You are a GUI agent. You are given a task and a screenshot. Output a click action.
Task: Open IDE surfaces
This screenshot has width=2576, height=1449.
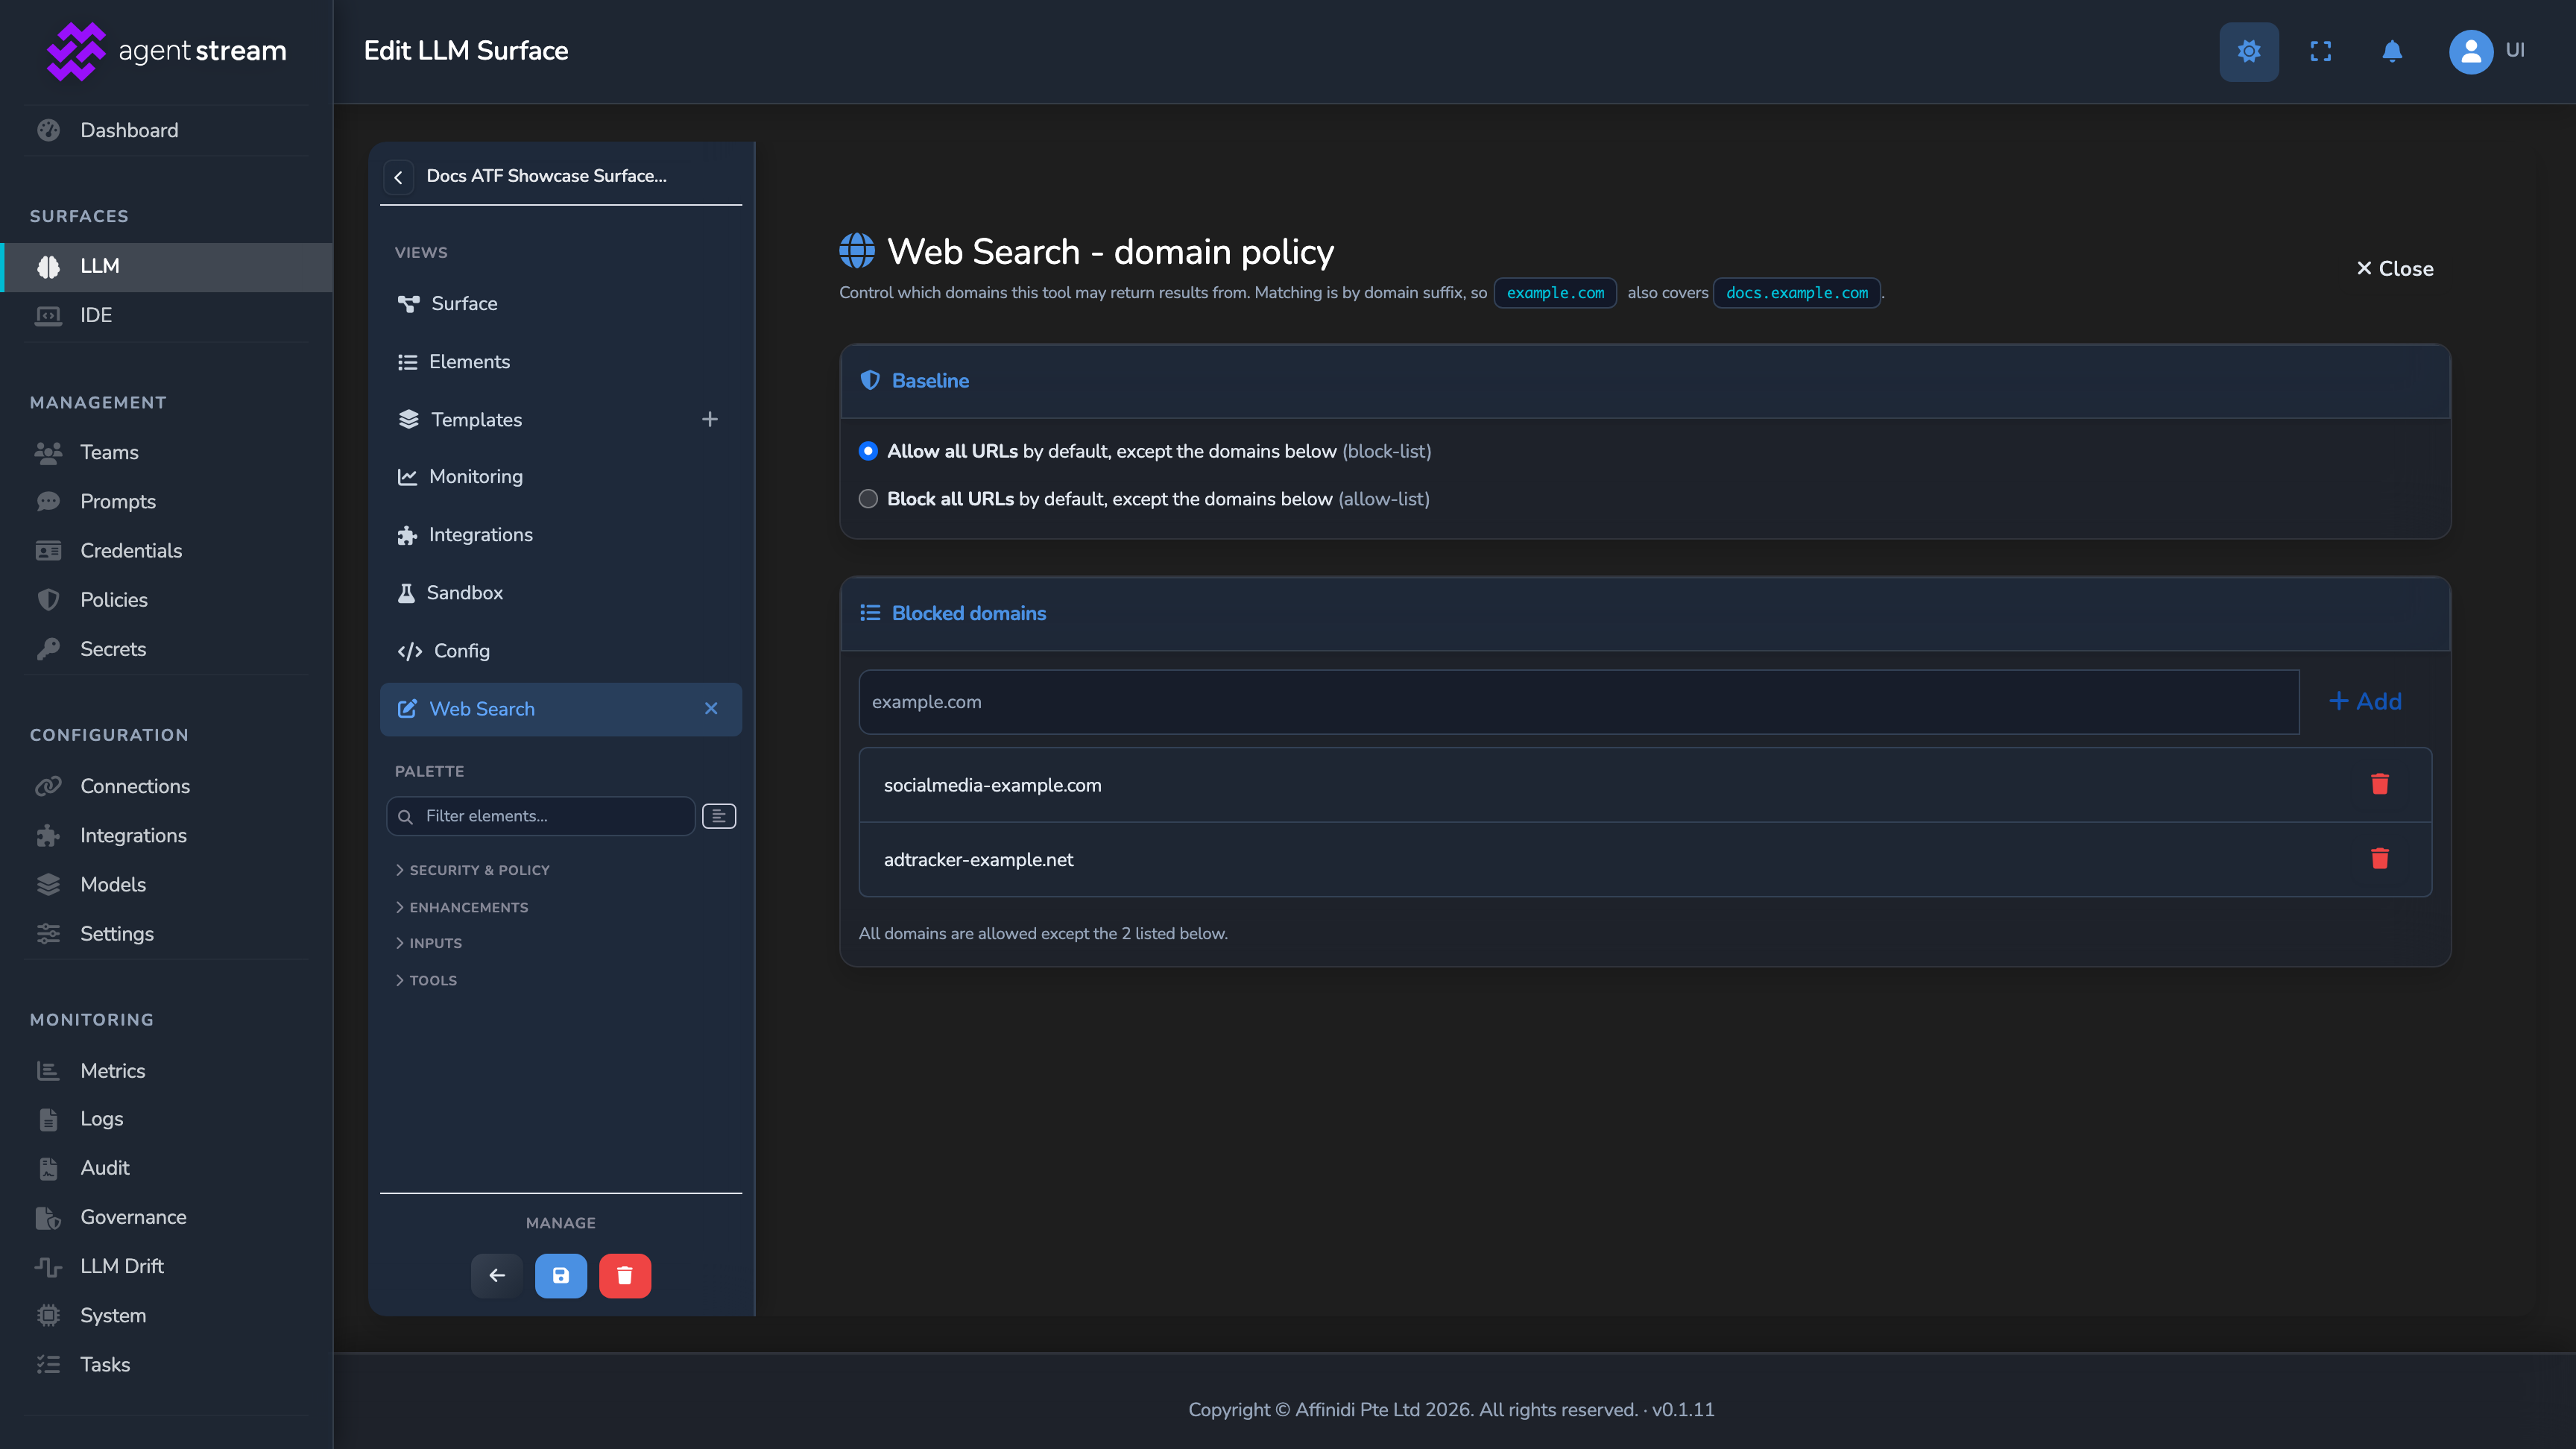(166, 315)
